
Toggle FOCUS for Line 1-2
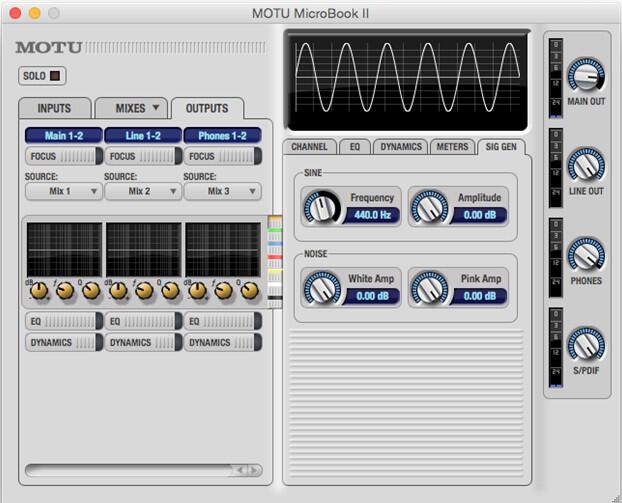[143, 156]
